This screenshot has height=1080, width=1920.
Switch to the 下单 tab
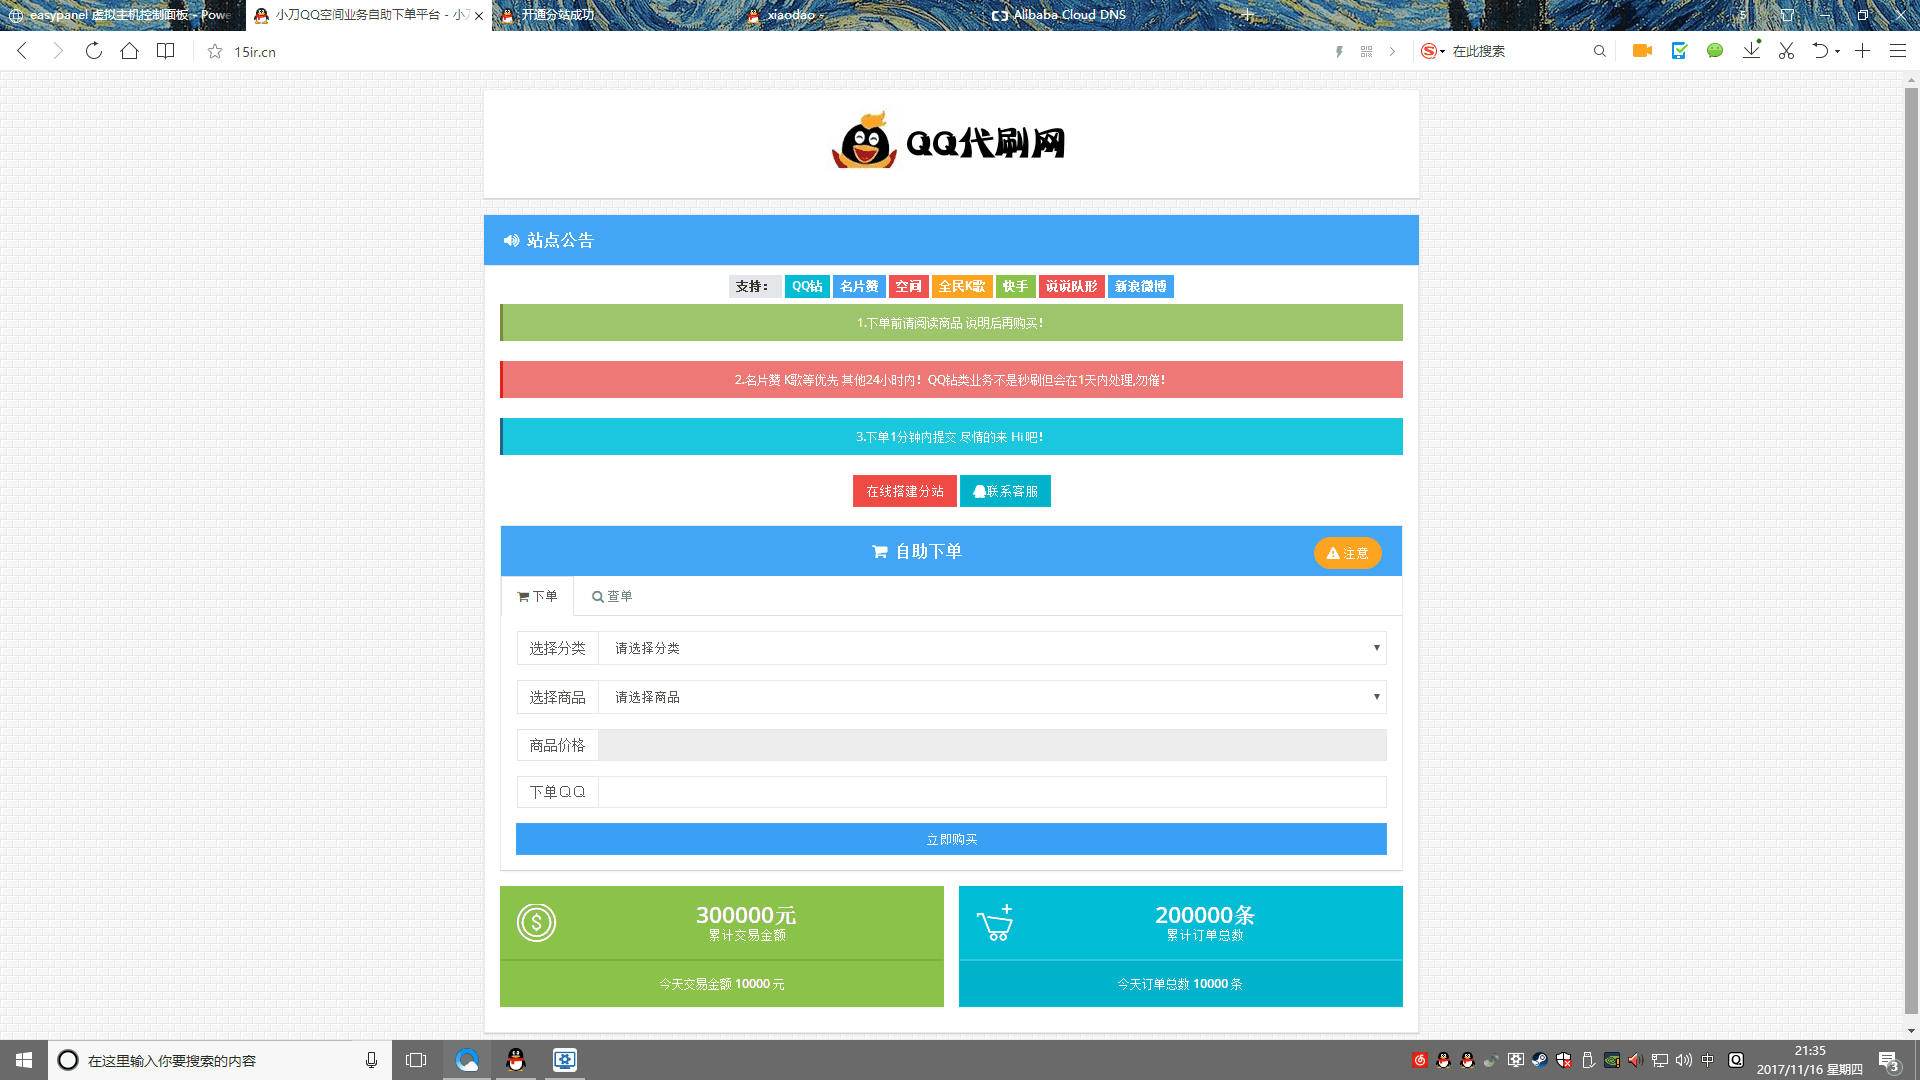pyautogui.click(x=537, y=596)
